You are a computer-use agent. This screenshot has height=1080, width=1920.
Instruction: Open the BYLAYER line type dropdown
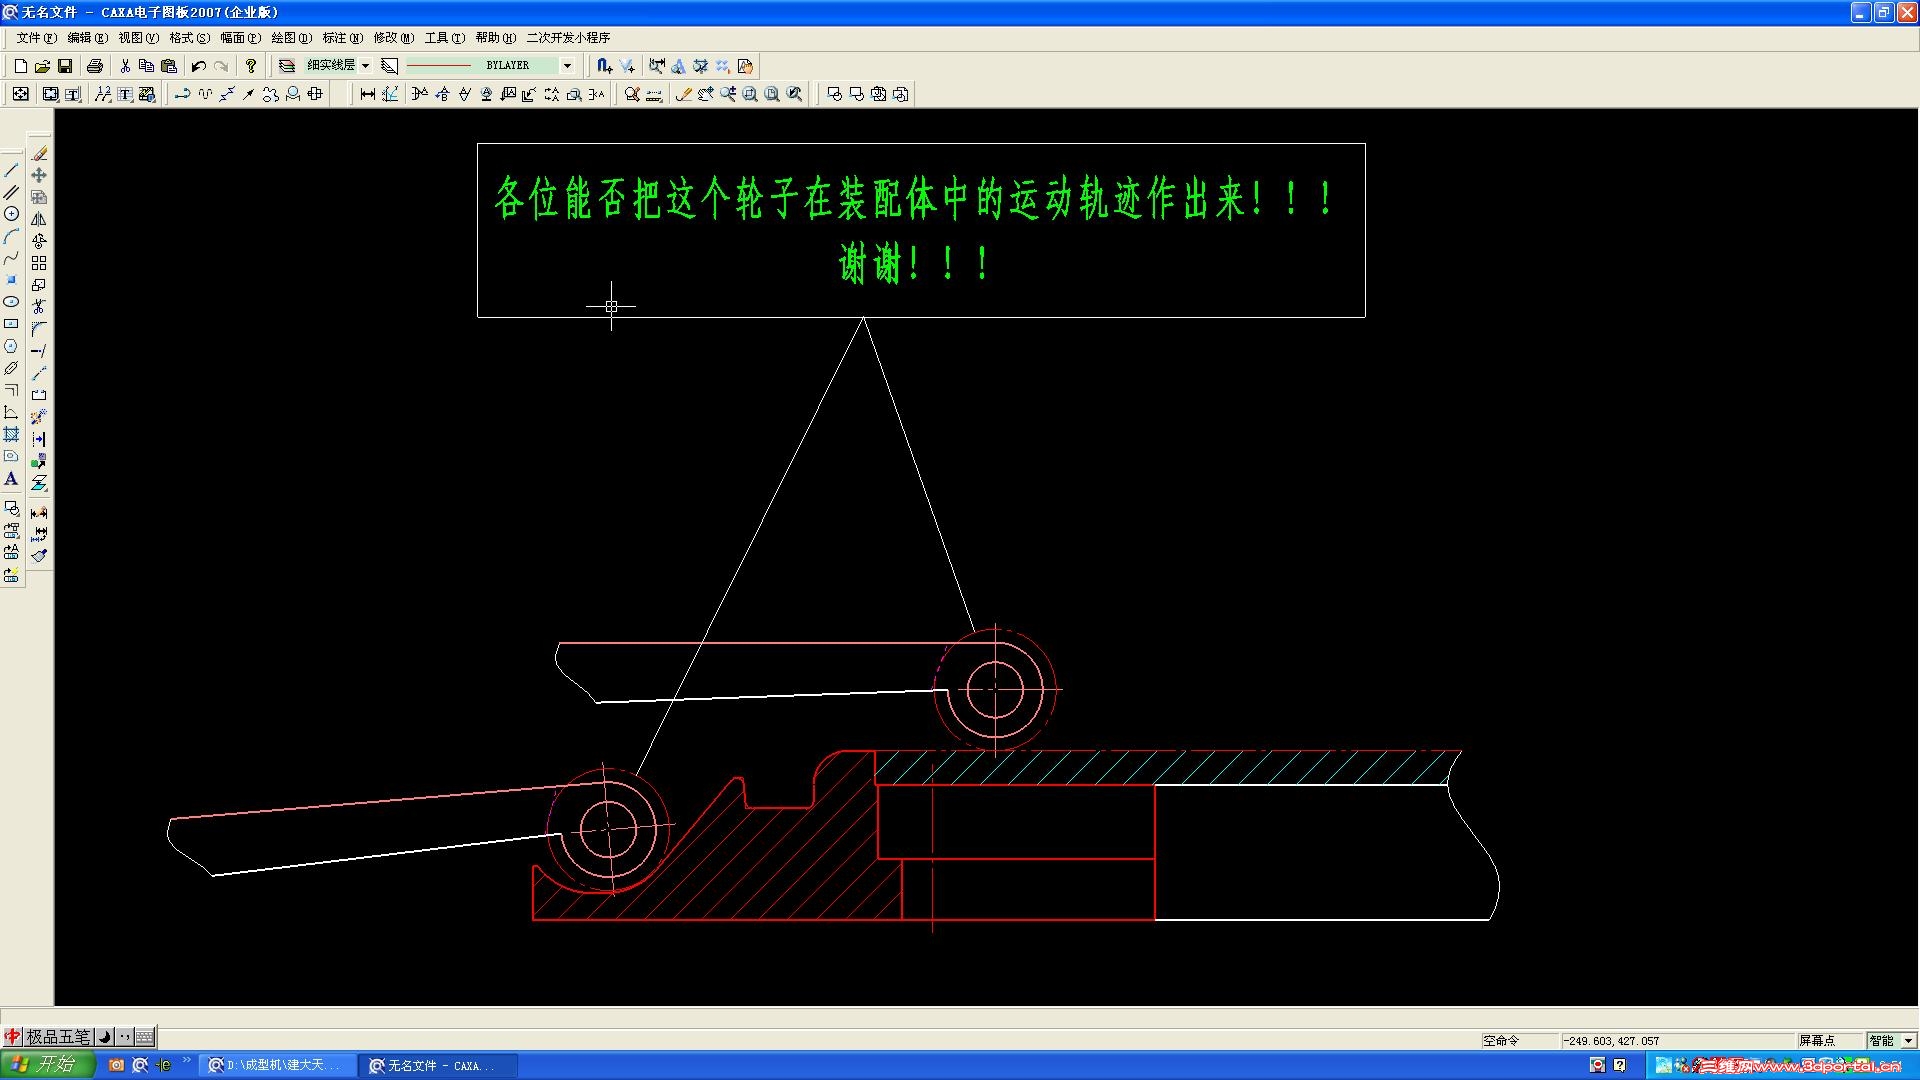tap(567, 66)
